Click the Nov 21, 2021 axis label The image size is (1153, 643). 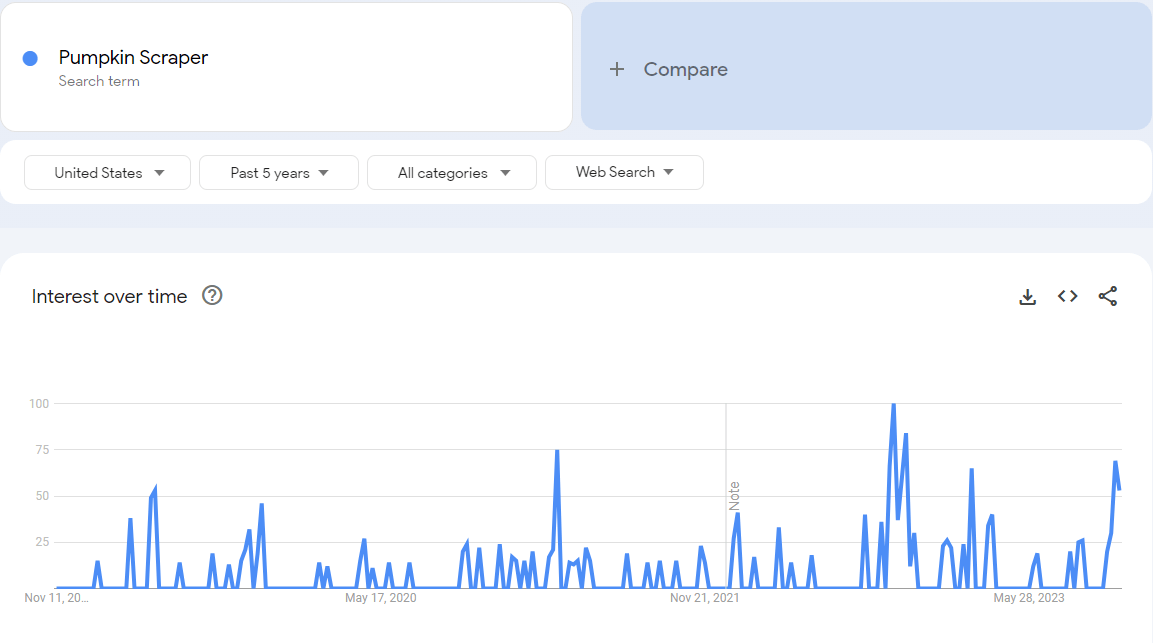pyautogui.click(x=705, y=598)
